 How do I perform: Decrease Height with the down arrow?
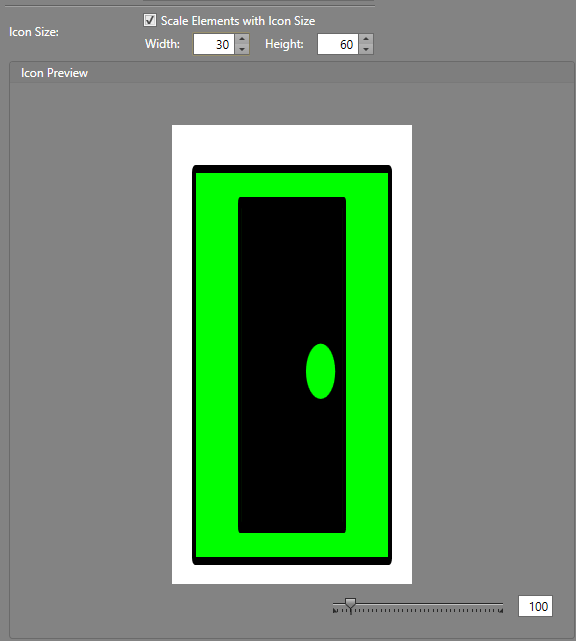[x=366, y=49]
